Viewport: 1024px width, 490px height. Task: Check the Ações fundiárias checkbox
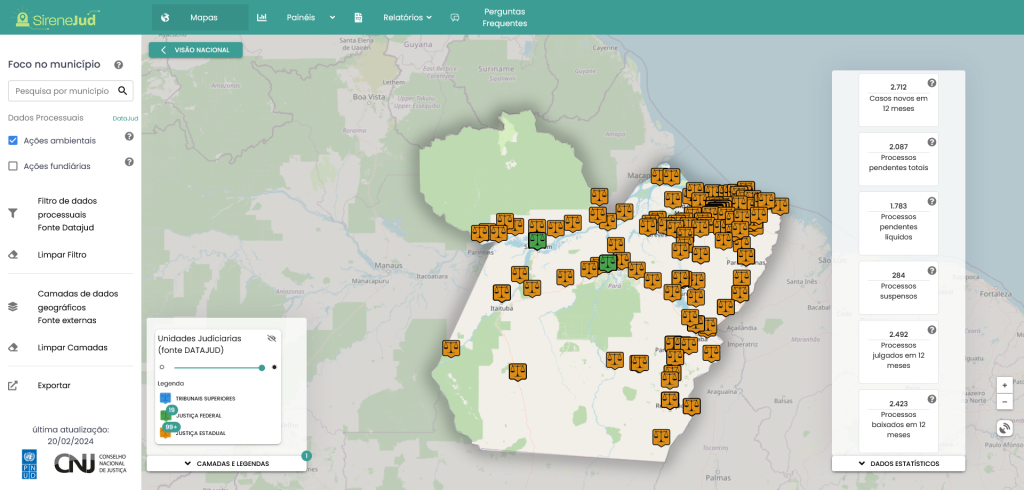pos(12,166)
